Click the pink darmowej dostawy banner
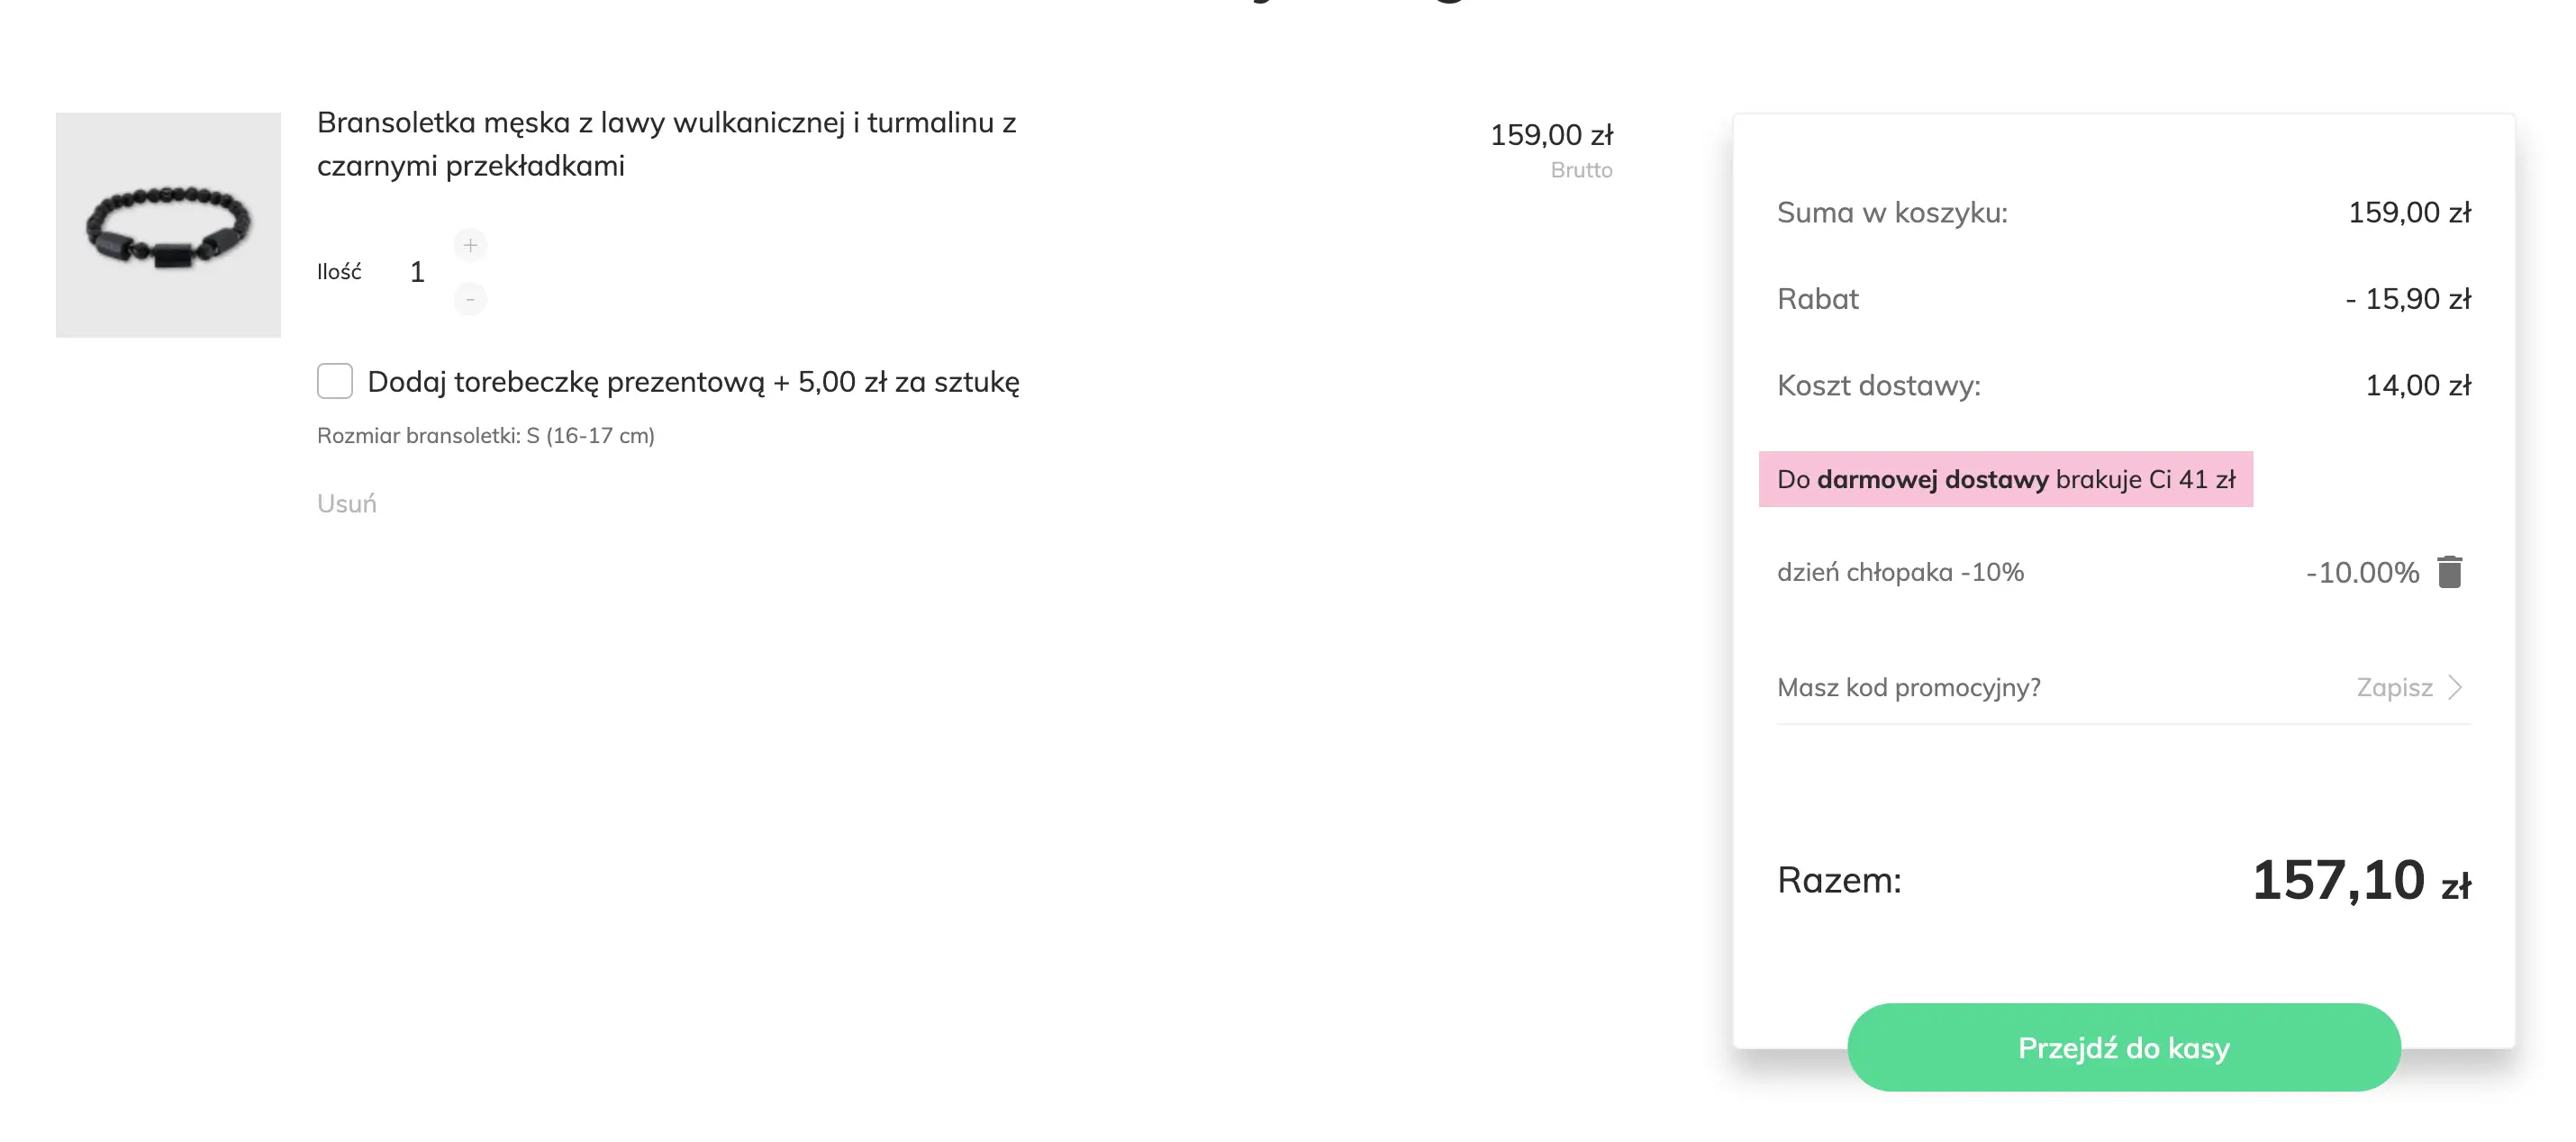The image size is (2576, 1142). [2005, 479]
